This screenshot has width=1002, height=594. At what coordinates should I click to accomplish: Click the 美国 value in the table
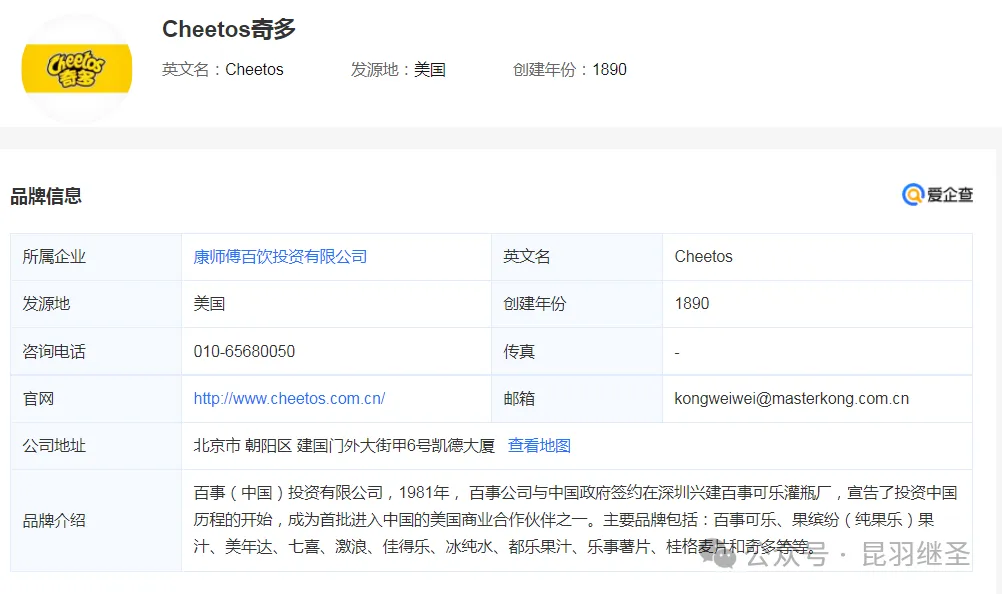click(x=209, y=304)
